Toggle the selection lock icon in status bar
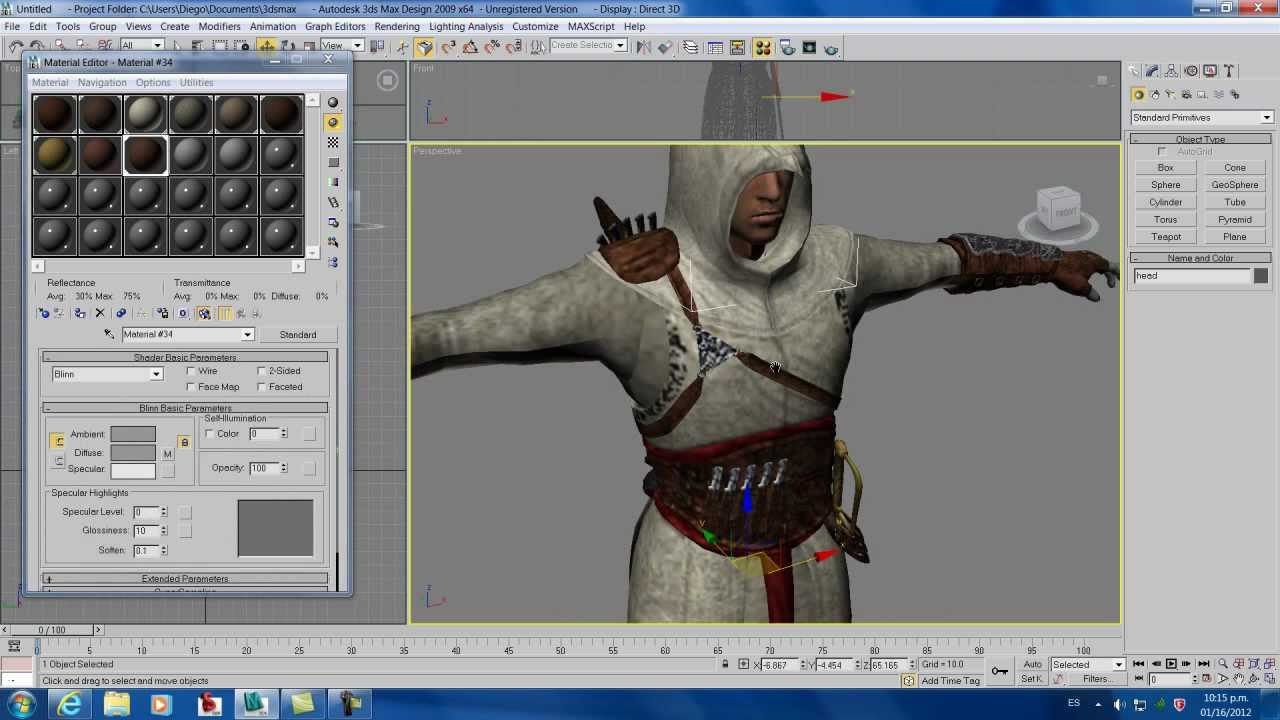This screenshot has width=1280, height=720. pyautogui.click(x=725, y=664)
